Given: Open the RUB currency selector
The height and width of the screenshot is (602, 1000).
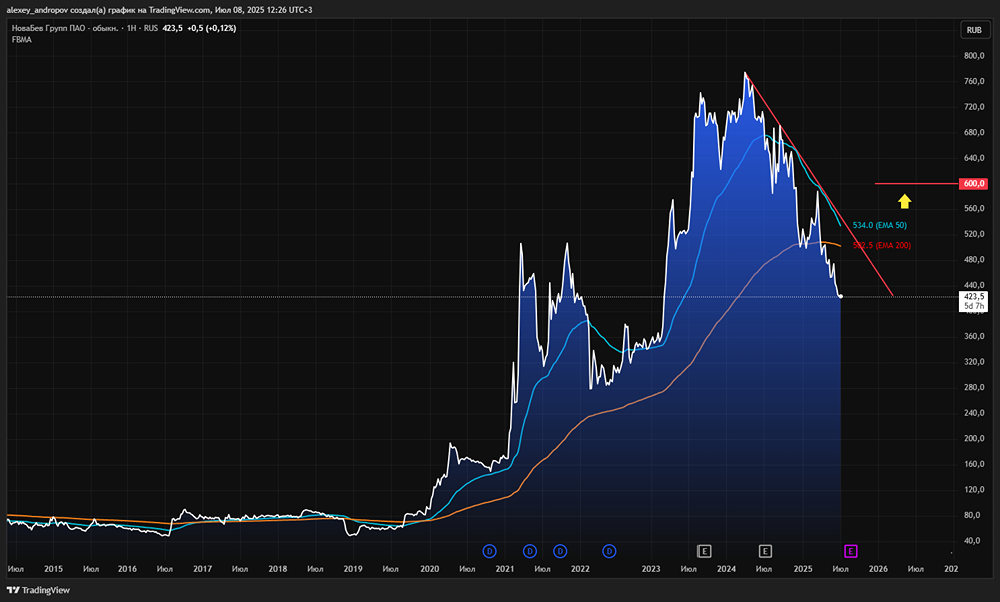Looking at the screenshot, I should [x=974, y=30].
